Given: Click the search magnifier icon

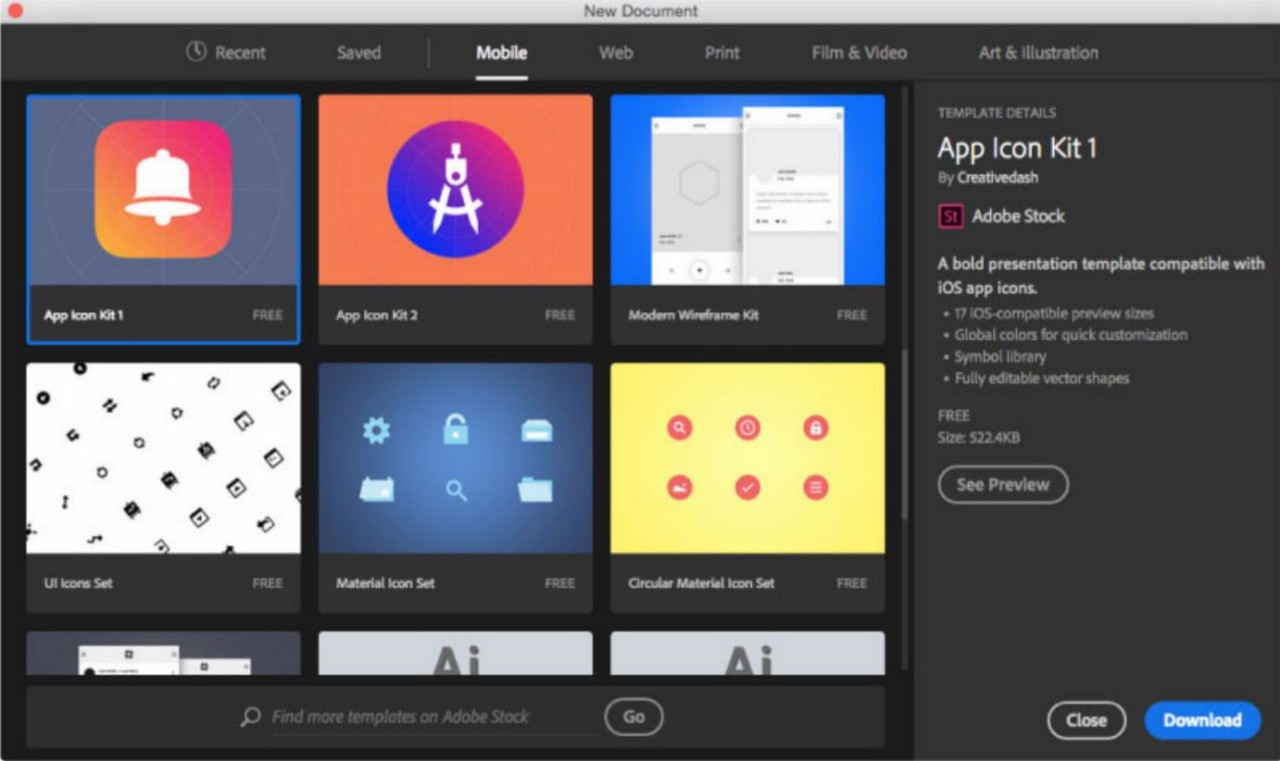Looking at the screenshot, I should point(251,717).
